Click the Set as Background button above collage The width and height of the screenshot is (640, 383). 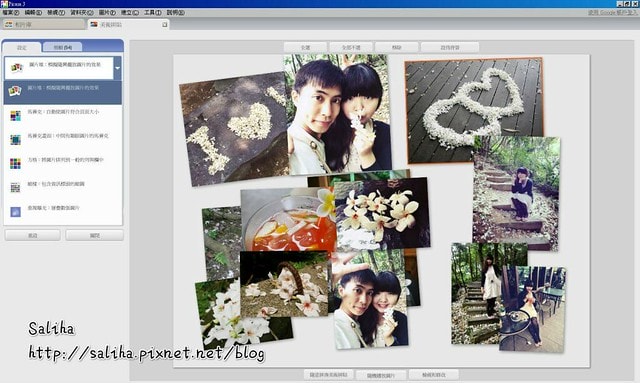tap(450, 47)
